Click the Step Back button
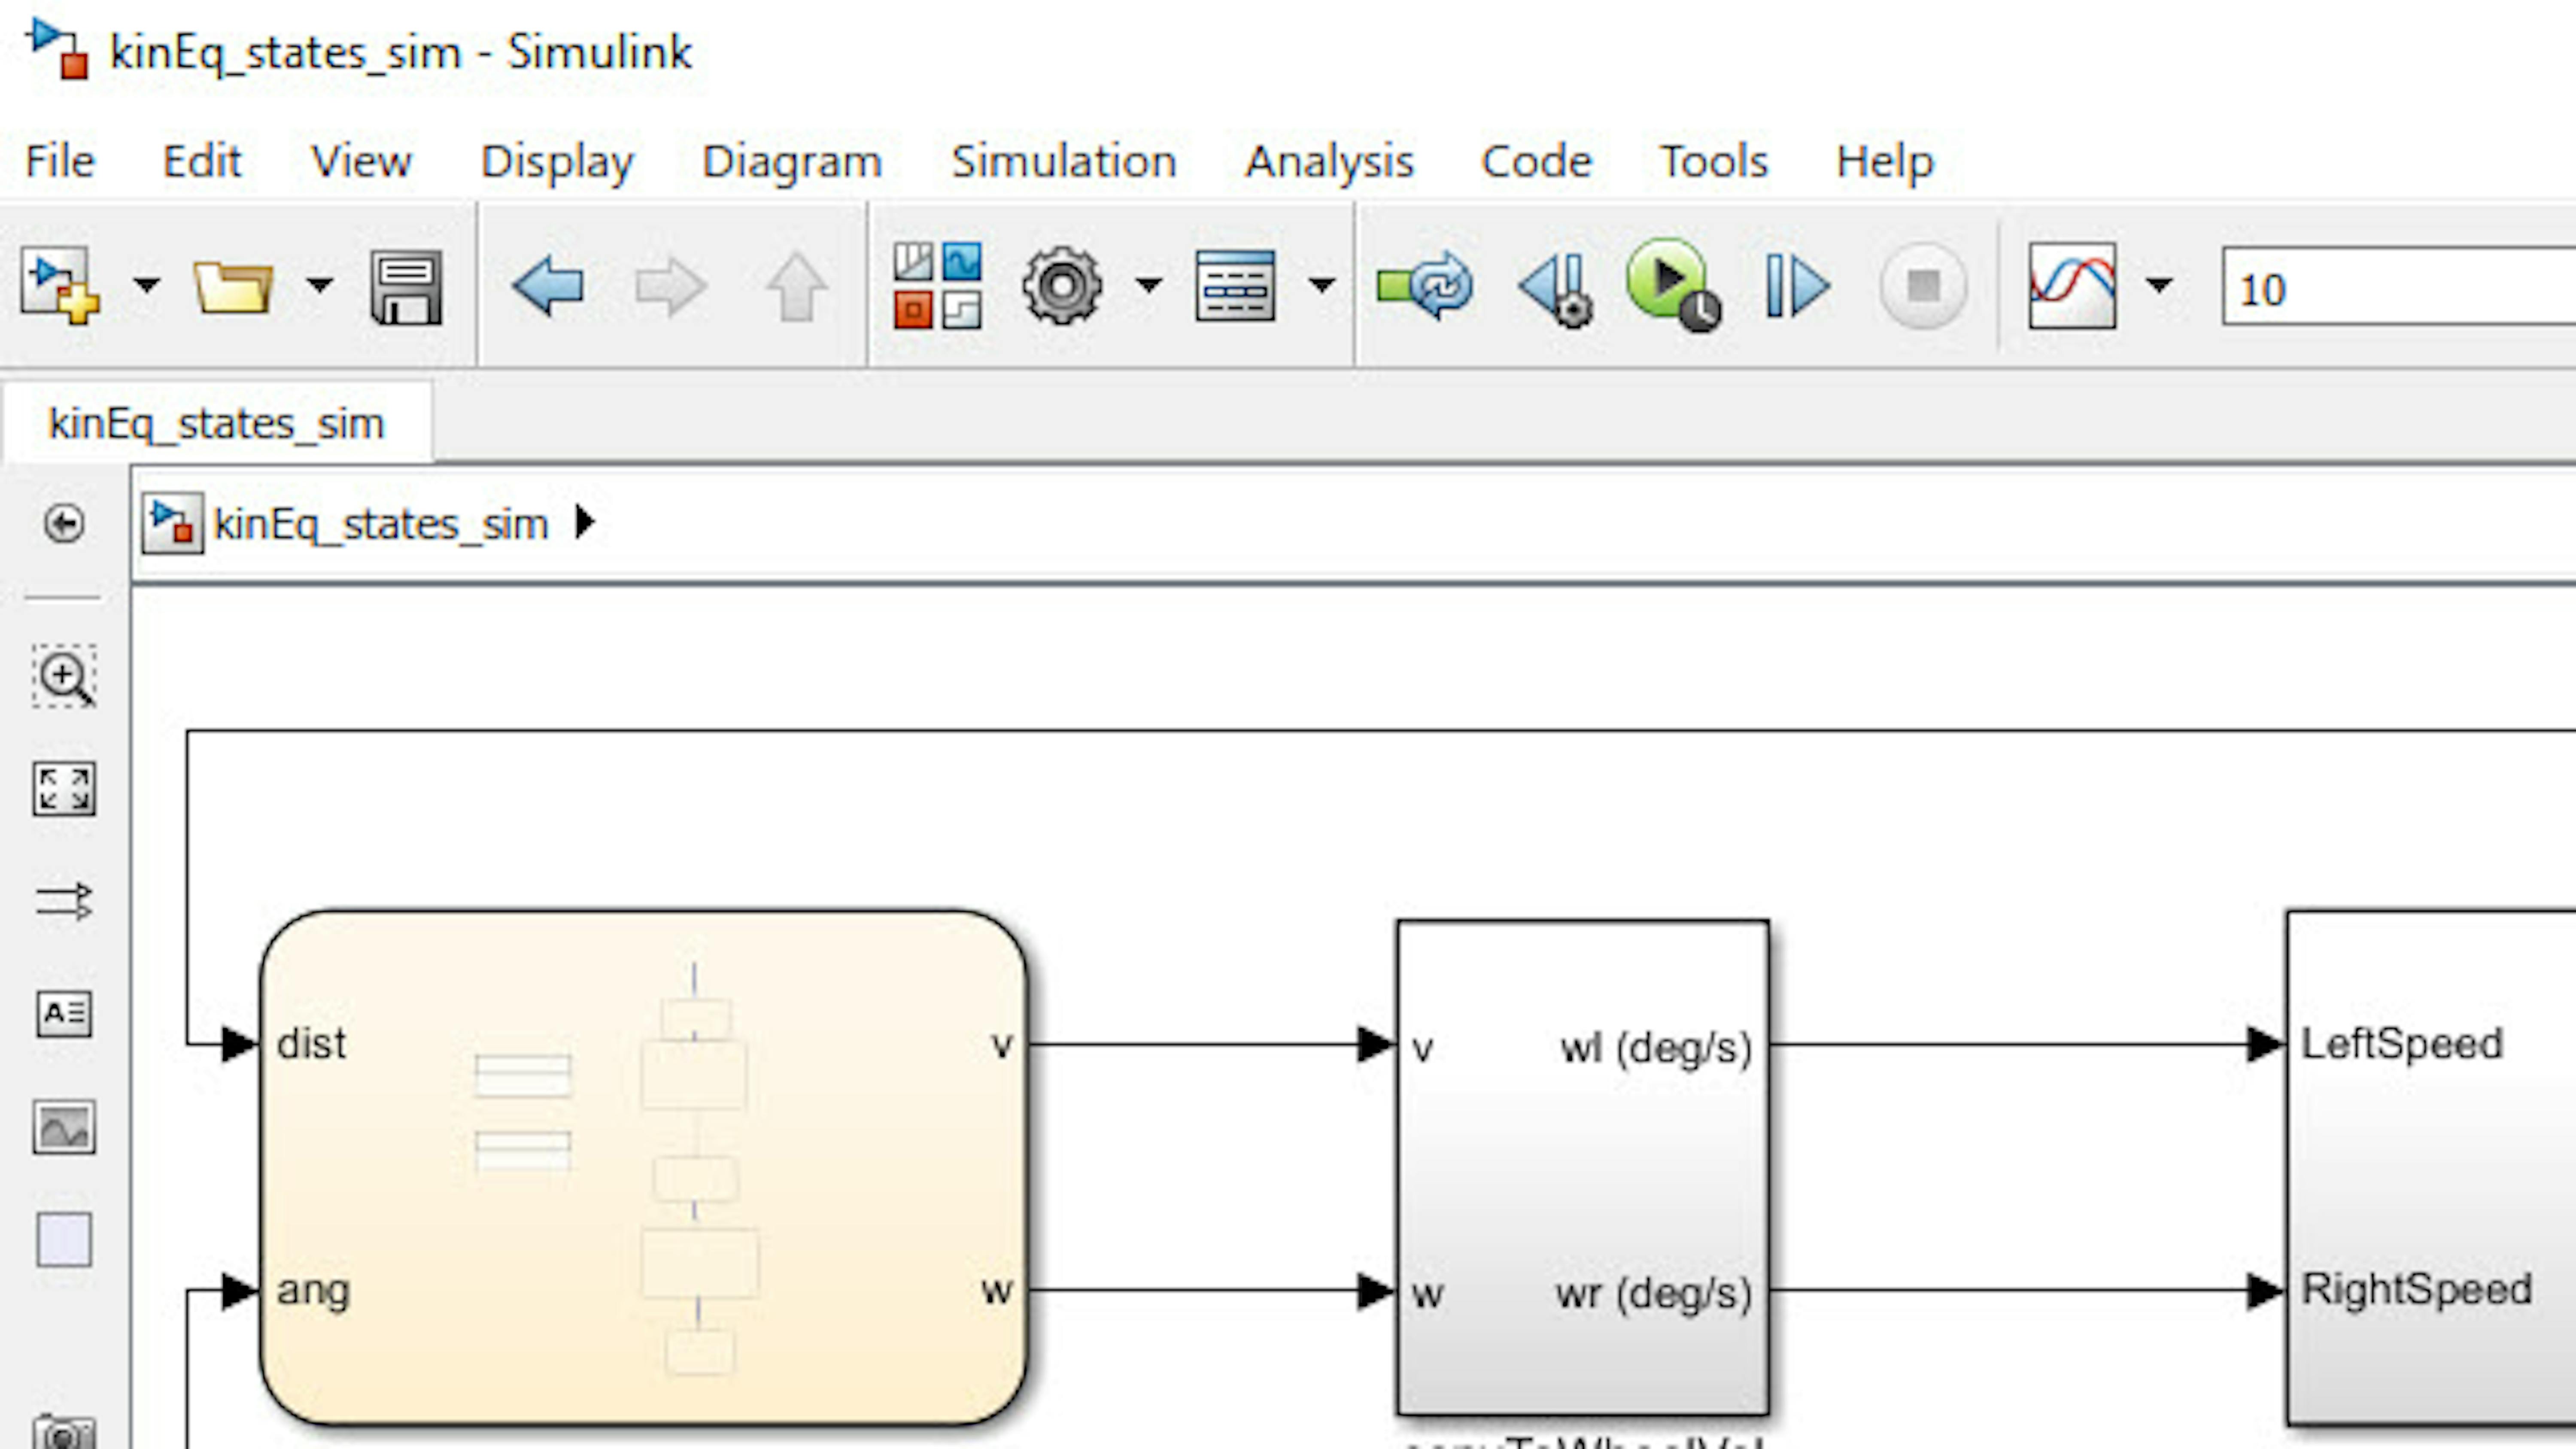 (x=1555, y=288)
